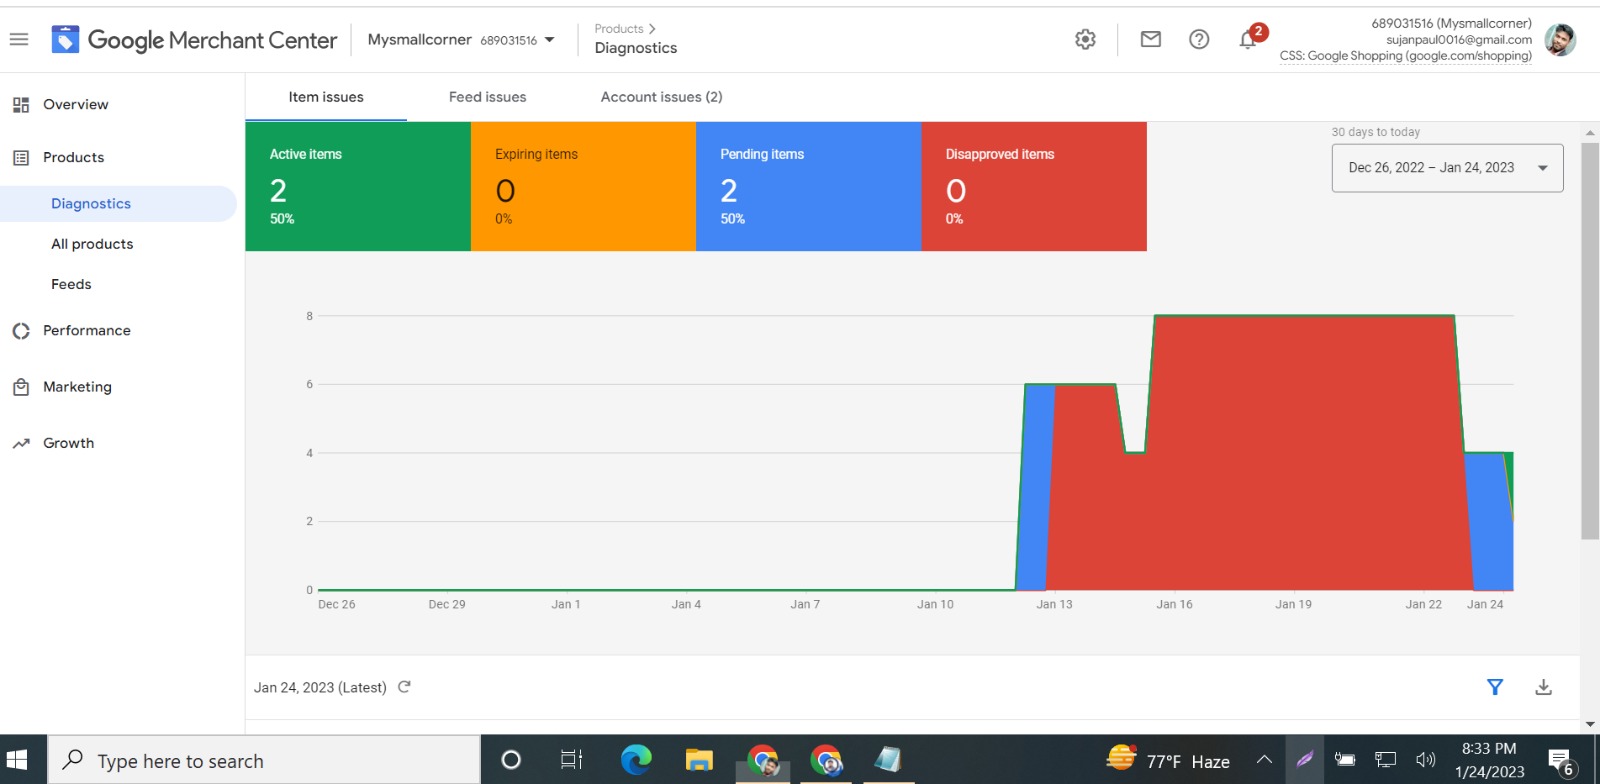Open the Windows notification center

(x=1563, y=763)
